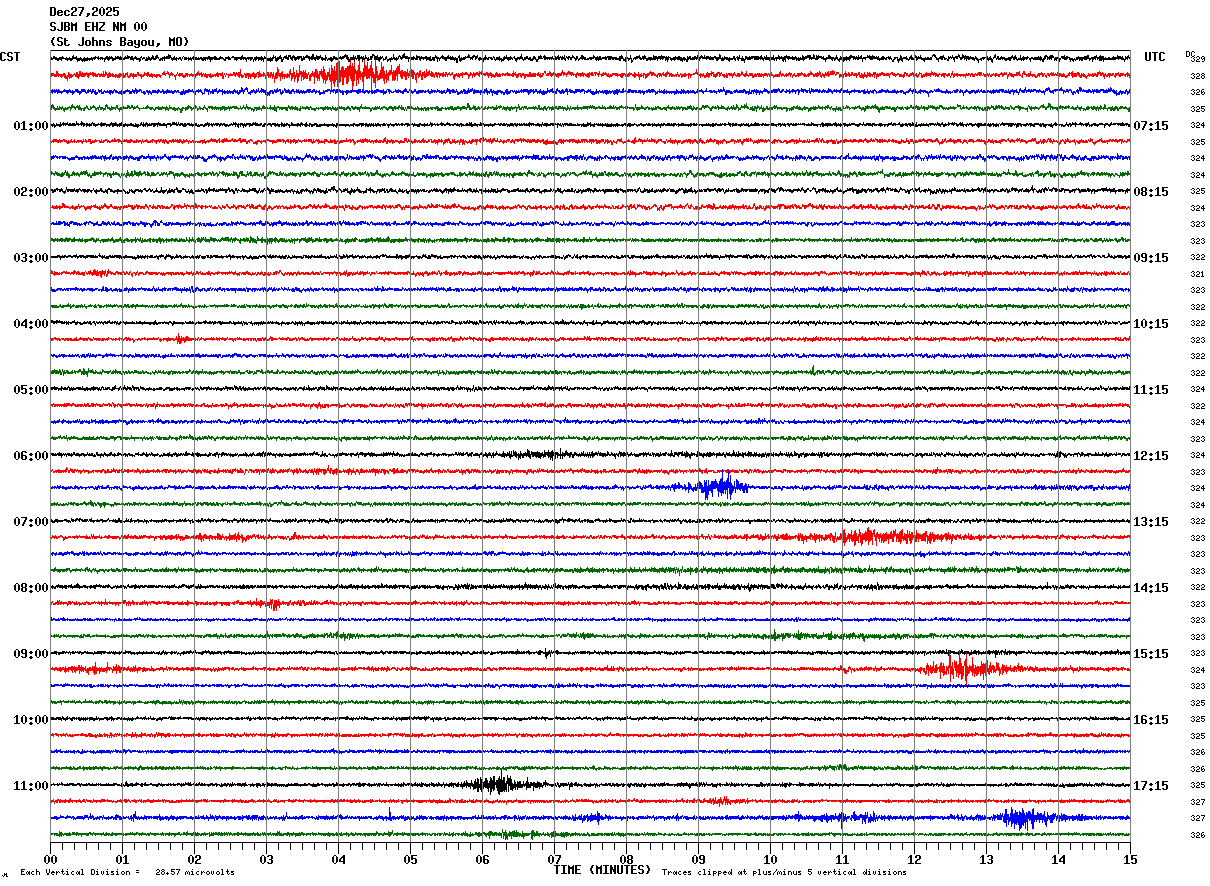The image size is (1210, 886).
Task: Click the 11:15 UTC time label
Action: point(1151,390)
